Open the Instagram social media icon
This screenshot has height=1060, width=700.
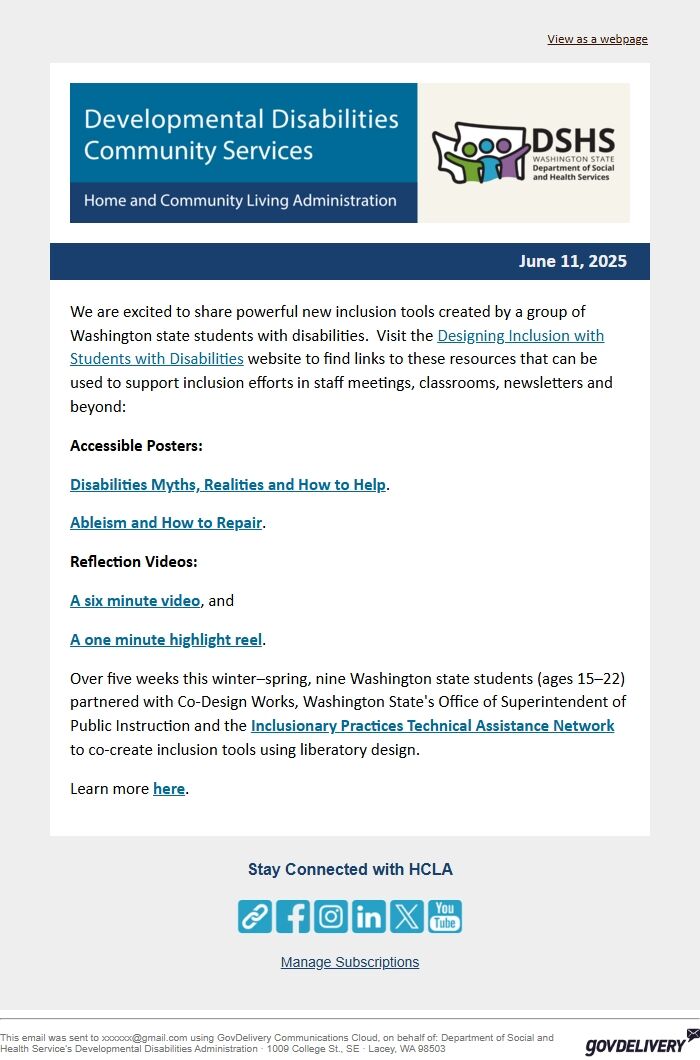tap(331, 916)
